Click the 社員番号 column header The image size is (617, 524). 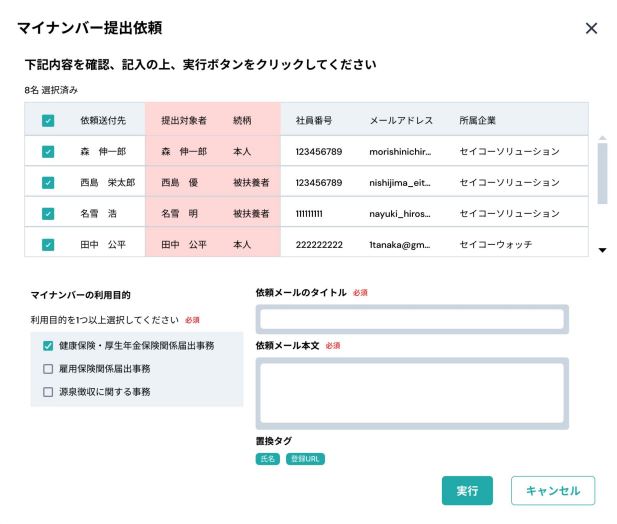(314, 120)
